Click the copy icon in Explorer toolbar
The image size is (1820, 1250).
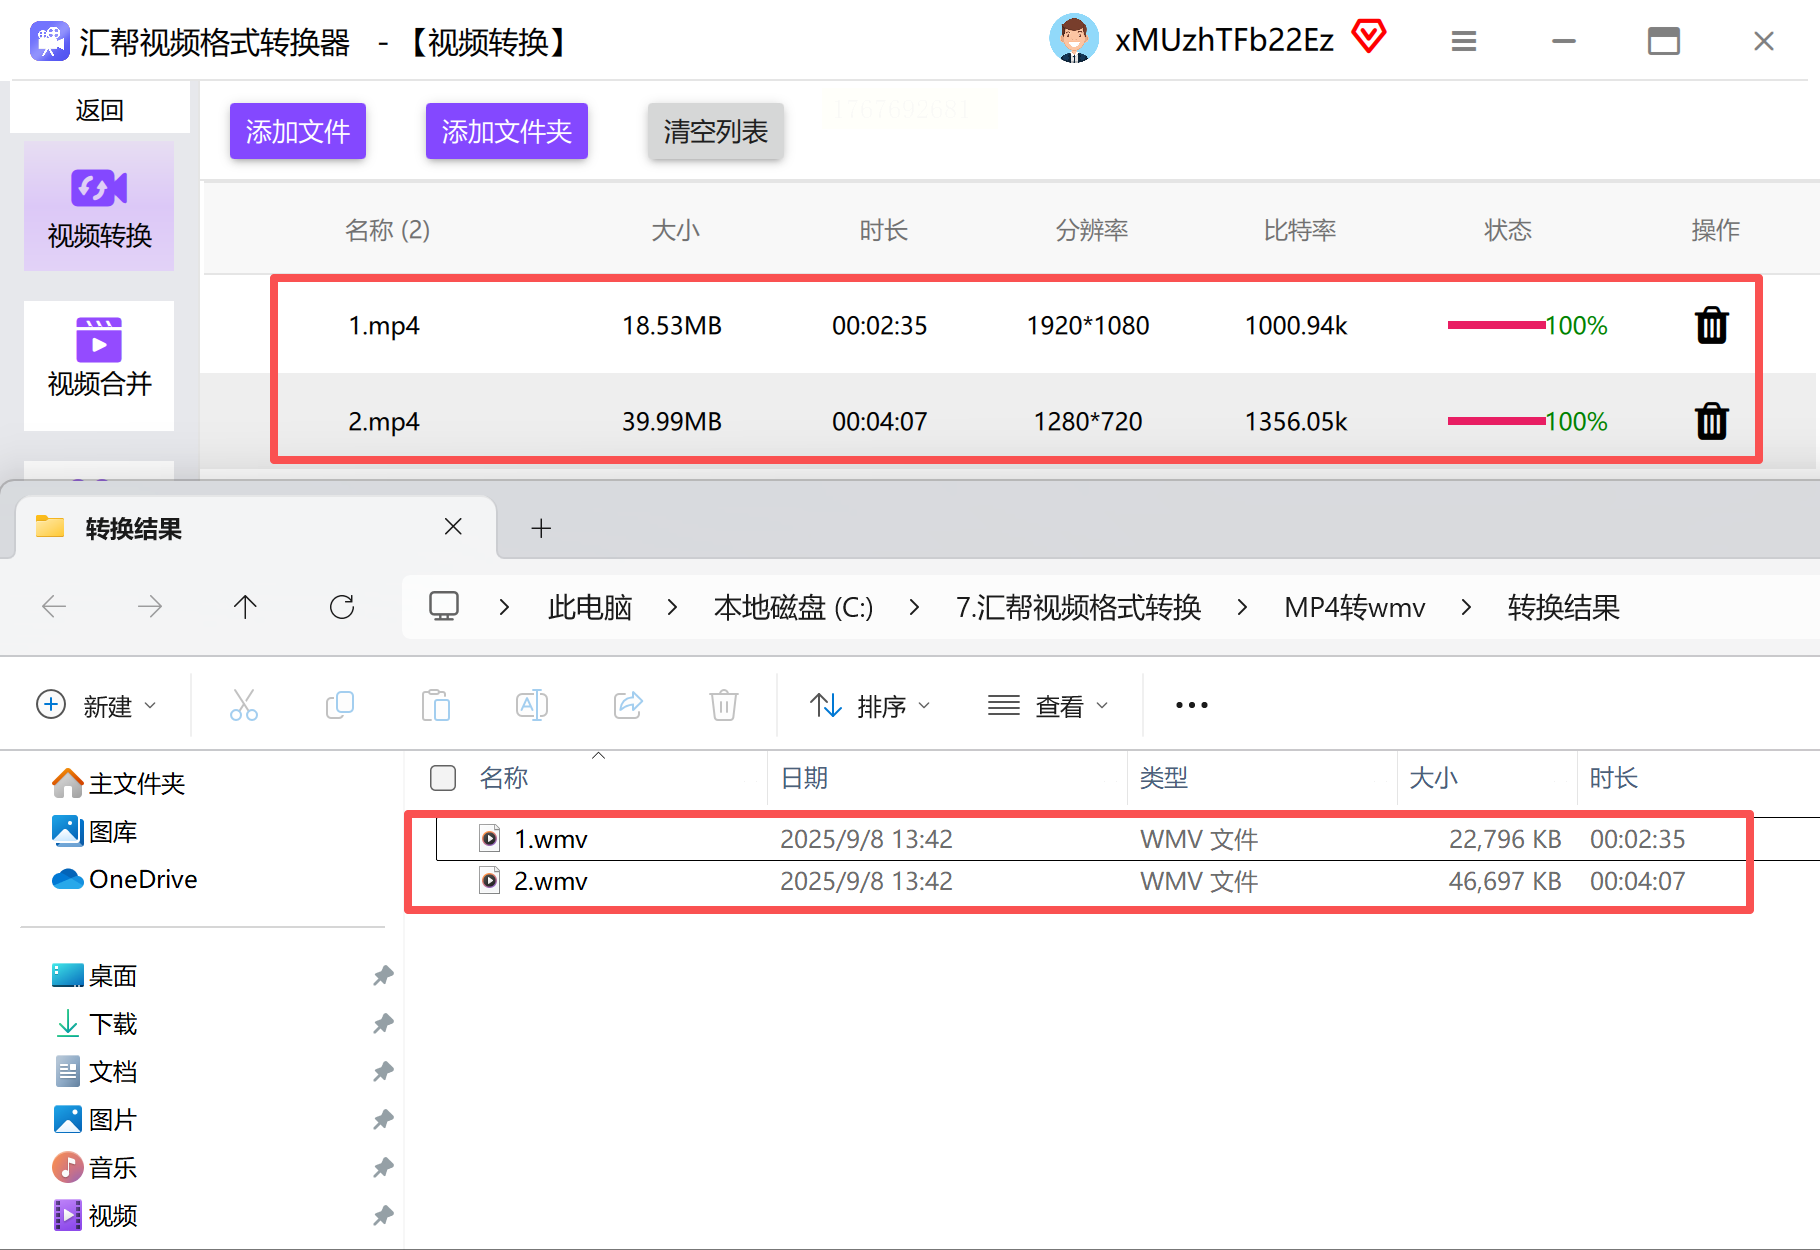[340, 705]
